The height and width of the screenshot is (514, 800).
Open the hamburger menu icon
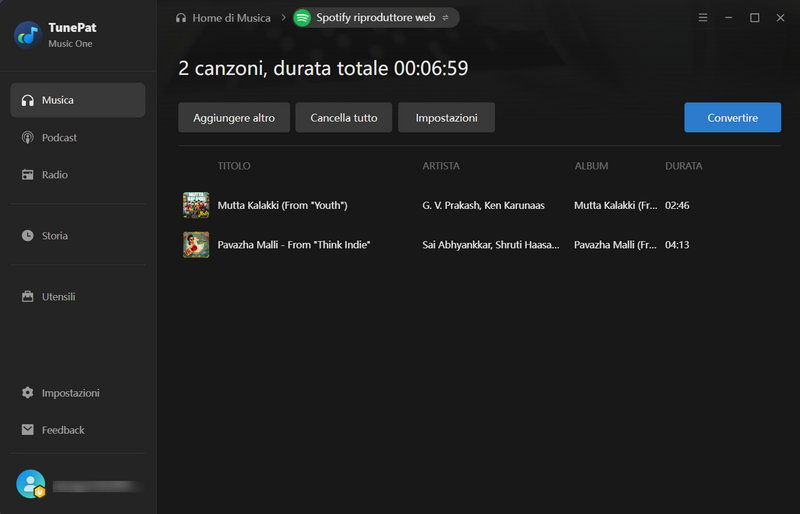point(703,18)
